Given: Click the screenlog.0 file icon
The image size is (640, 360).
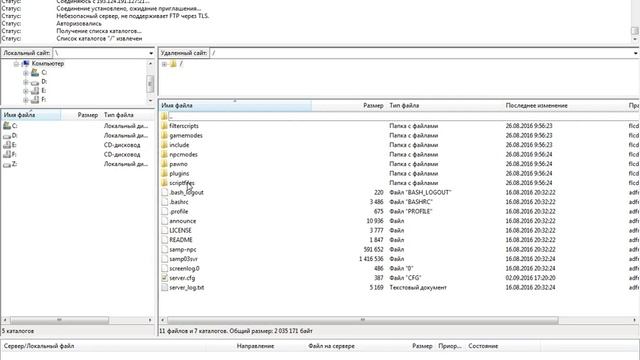Looking at the screenshot, I should coord(164,269).
